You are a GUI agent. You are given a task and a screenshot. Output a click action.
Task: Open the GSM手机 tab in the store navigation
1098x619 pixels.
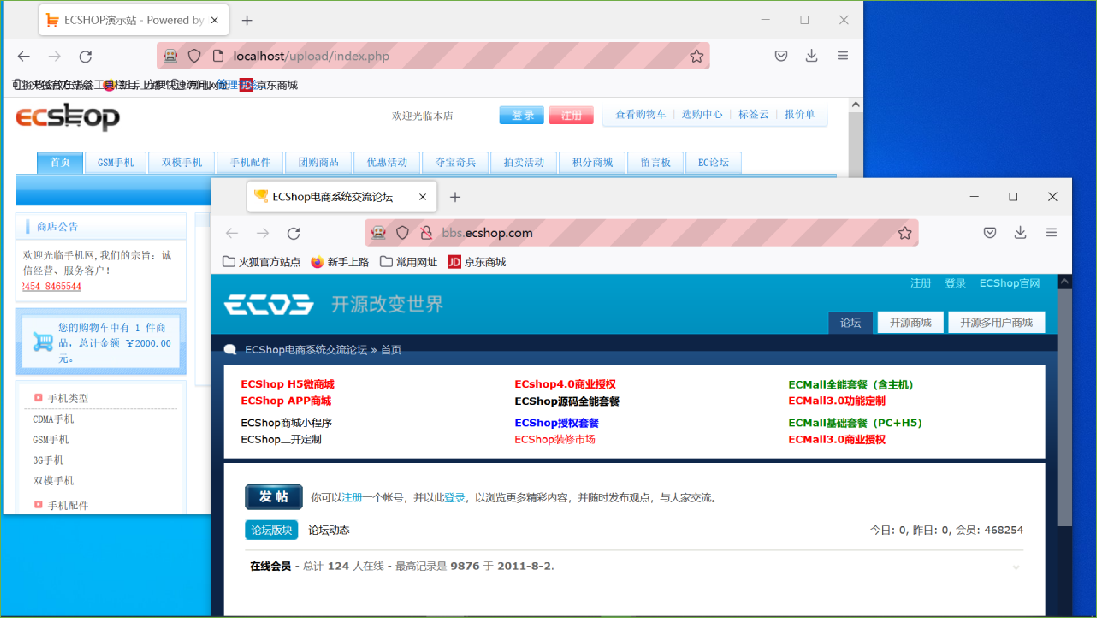click(x=116, y=162)
